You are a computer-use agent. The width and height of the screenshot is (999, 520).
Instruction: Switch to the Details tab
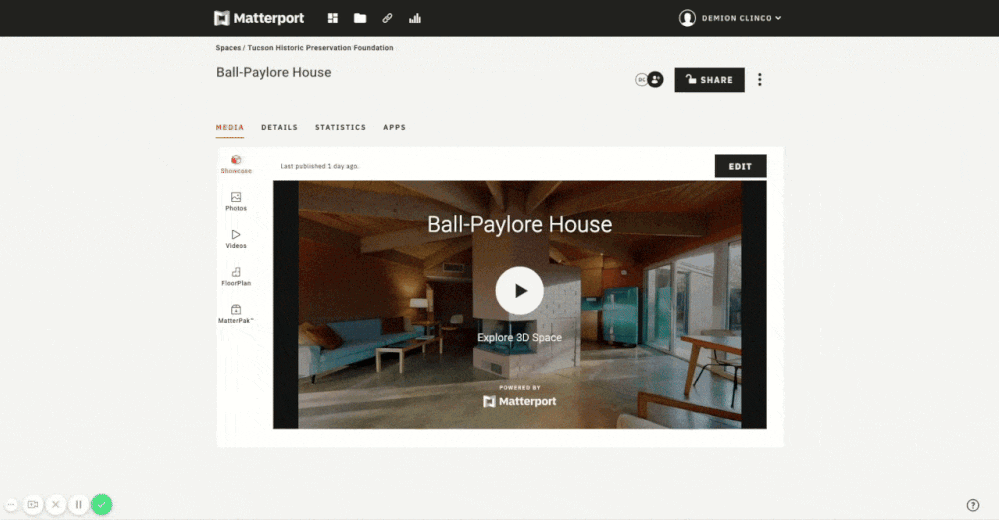coord(279,127)
